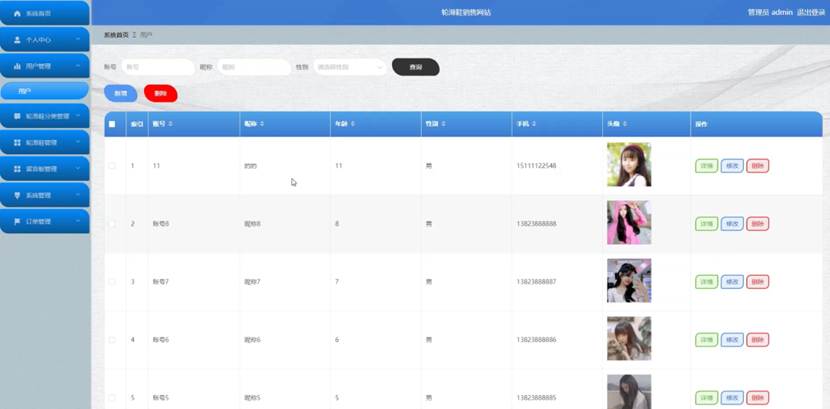The image size is (830, 409).
Task: Select the 用户 submenu item in sidebar
Action: pyautogui.click(x=44, y=91)
